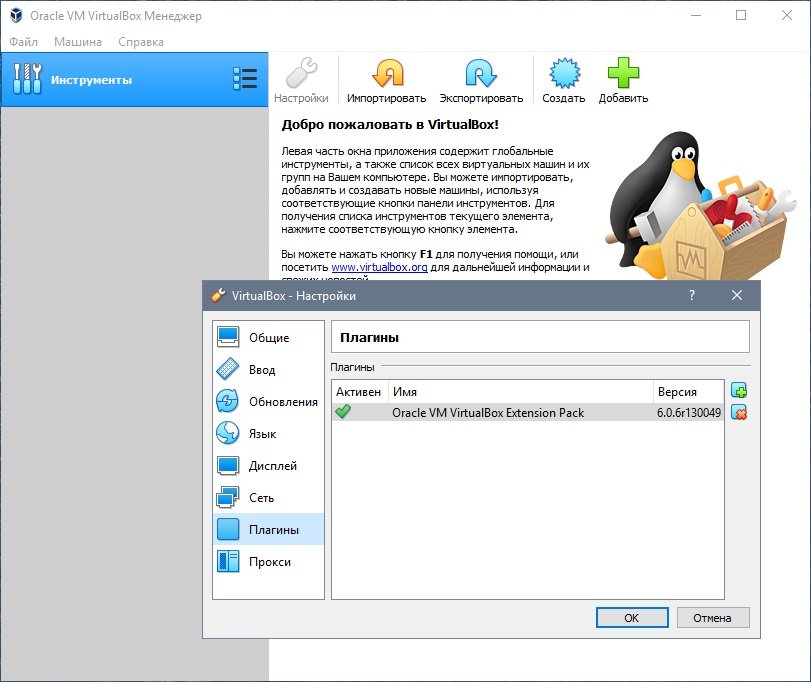Select the Язык settings section
Screen dimensions: 811x682
click(x=262, y=434)
